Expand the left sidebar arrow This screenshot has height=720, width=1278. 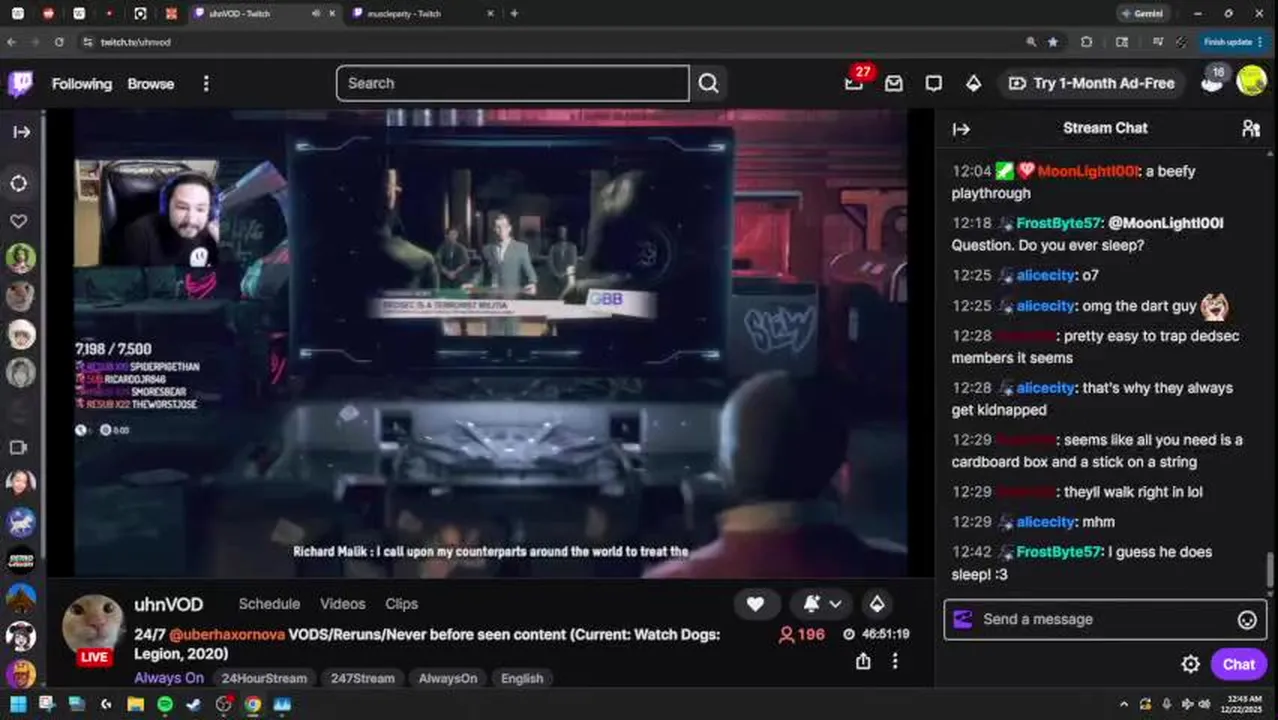coord(21,132)
